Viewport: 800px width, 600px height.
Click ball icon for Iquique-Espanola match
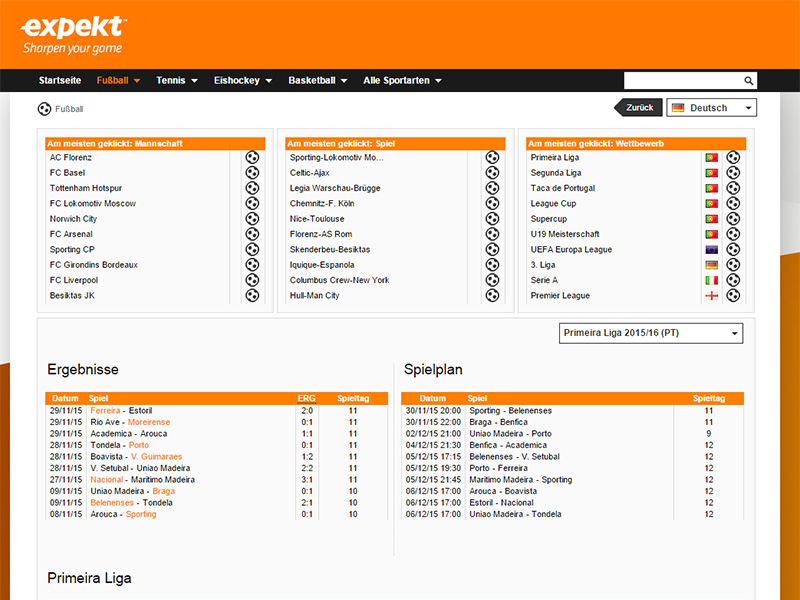pyautogui.click(x=492, y=264)
